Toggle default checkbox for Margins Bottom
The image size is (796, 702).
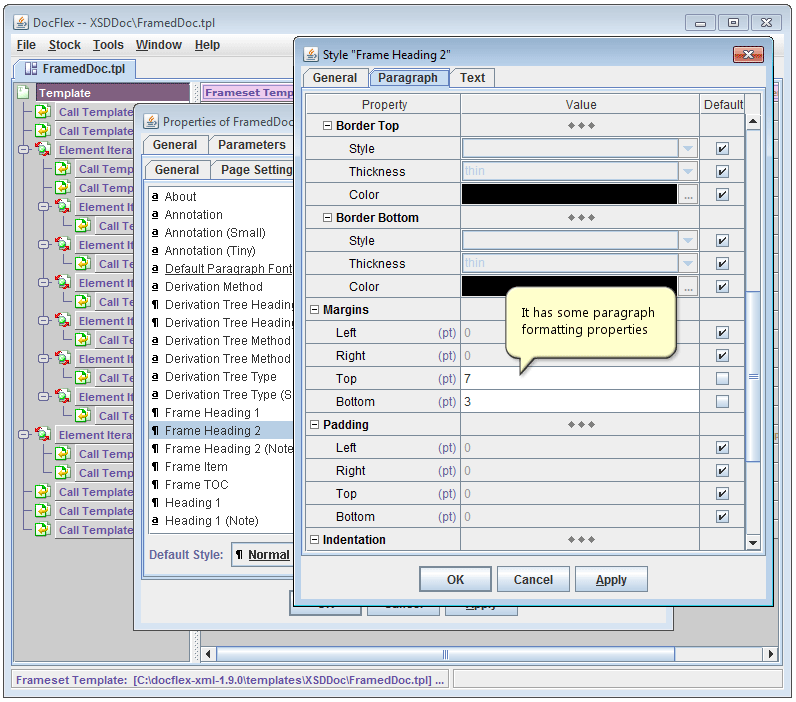[x=722, y=402]
